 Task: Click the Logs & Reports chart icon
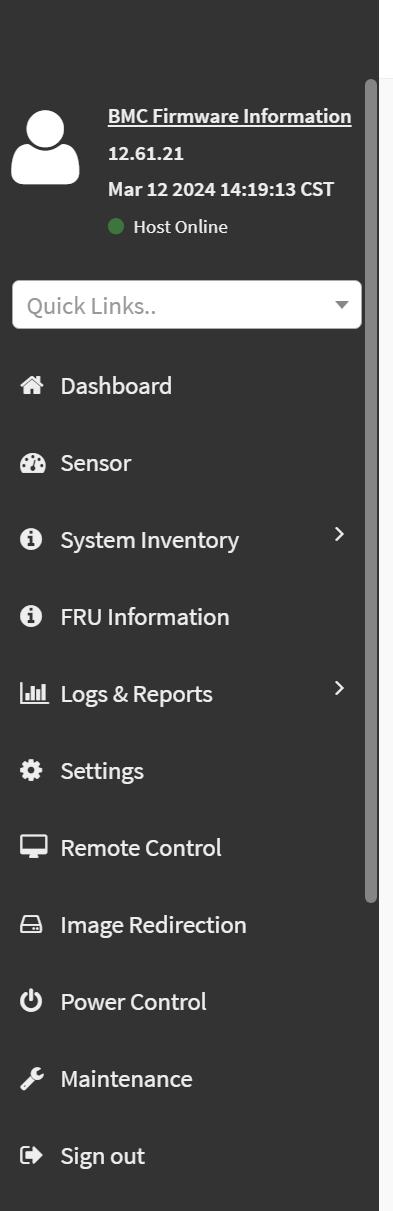(33, 693)
